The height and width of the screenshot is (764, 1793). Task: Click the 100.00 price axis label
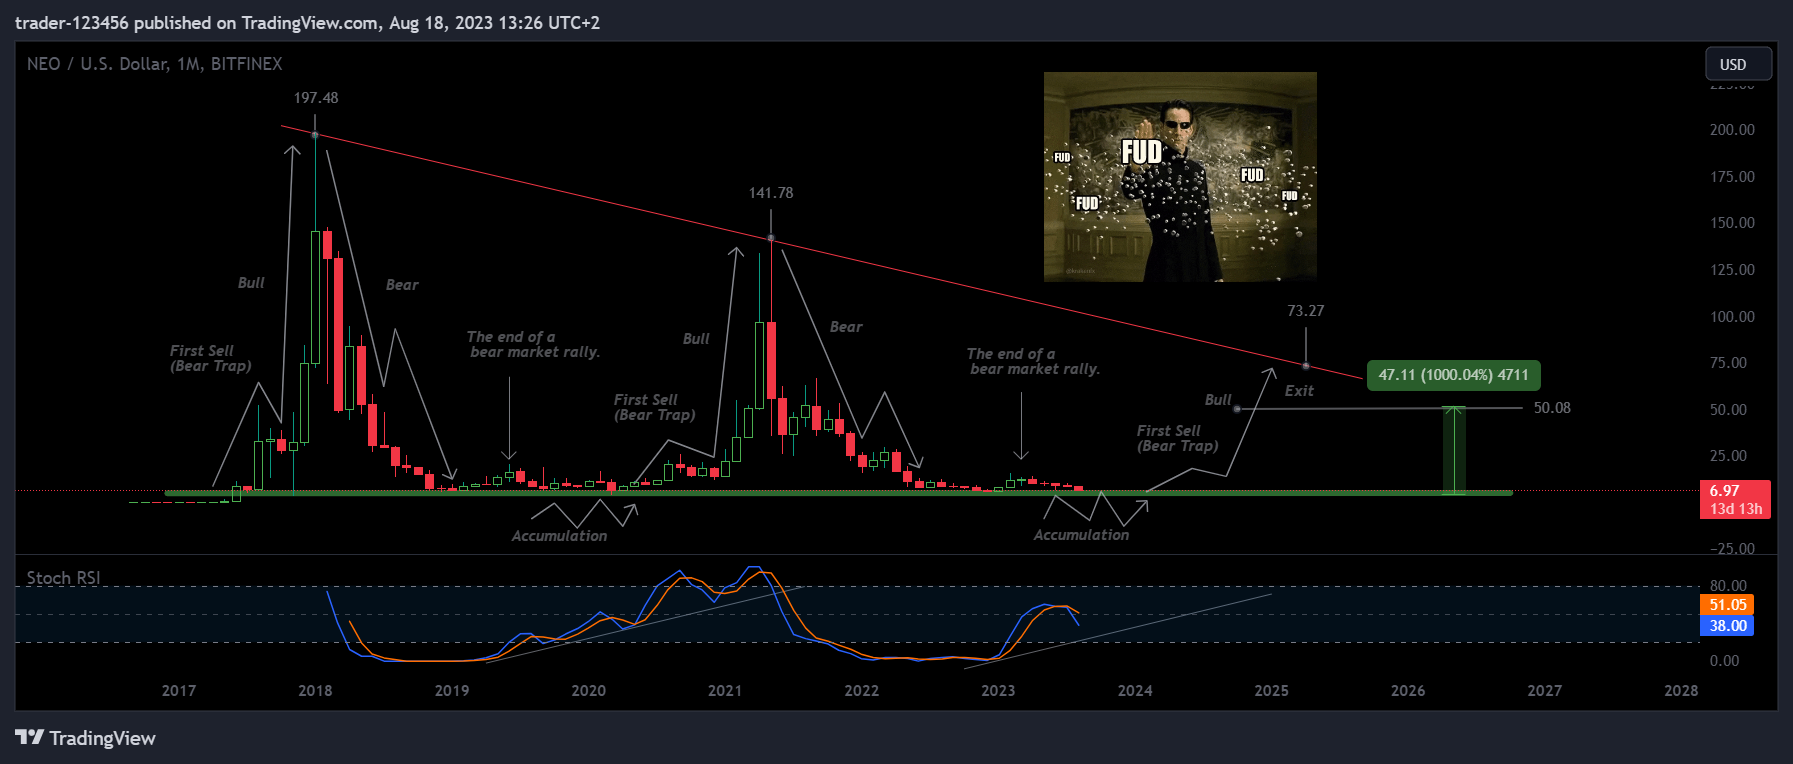[1732, 317]
